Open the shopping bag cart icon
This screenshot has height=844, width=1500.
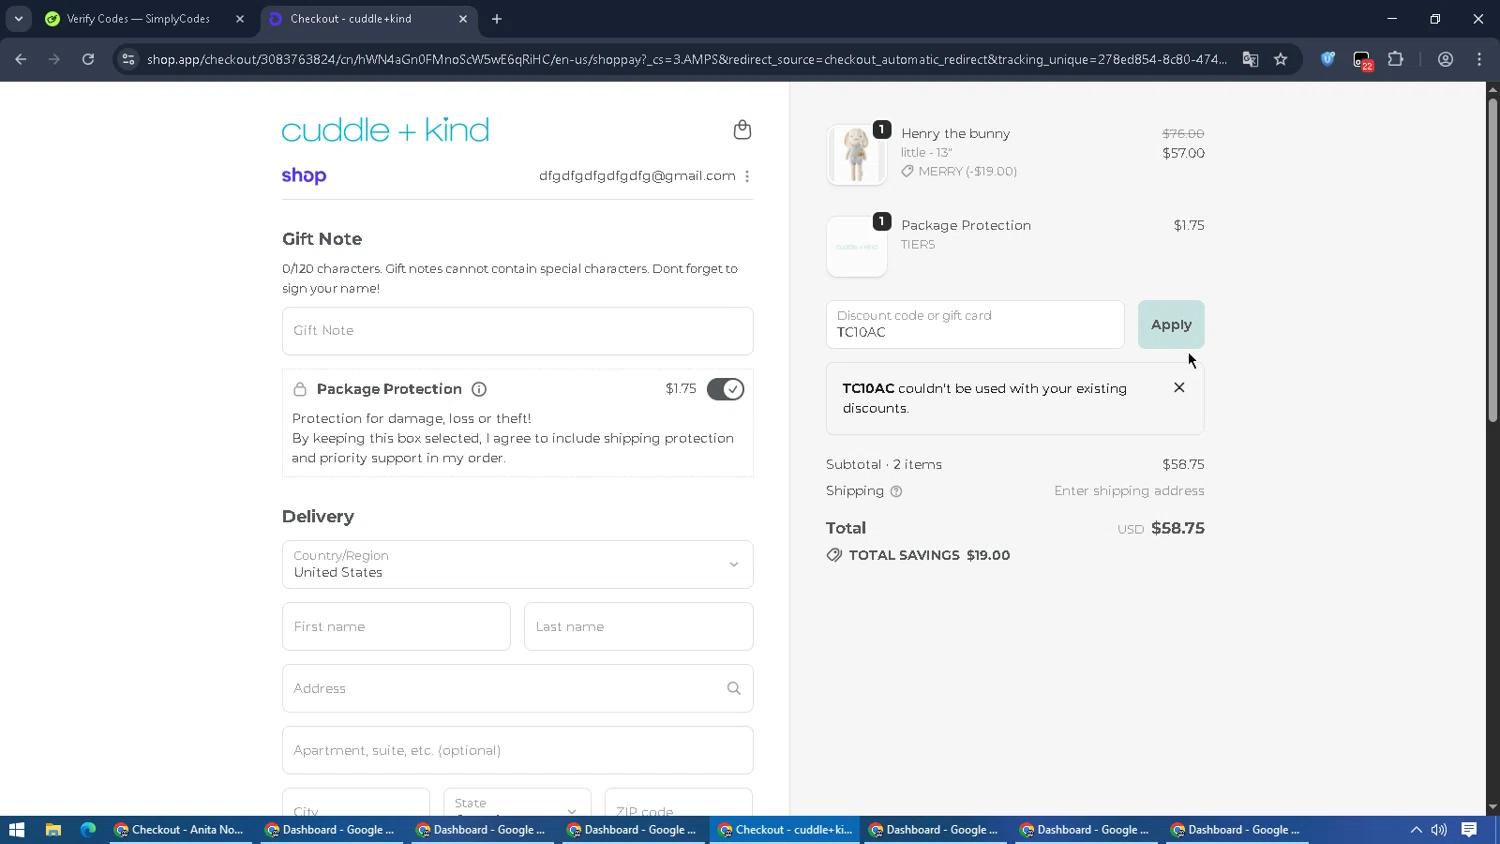tap(742, 130)
